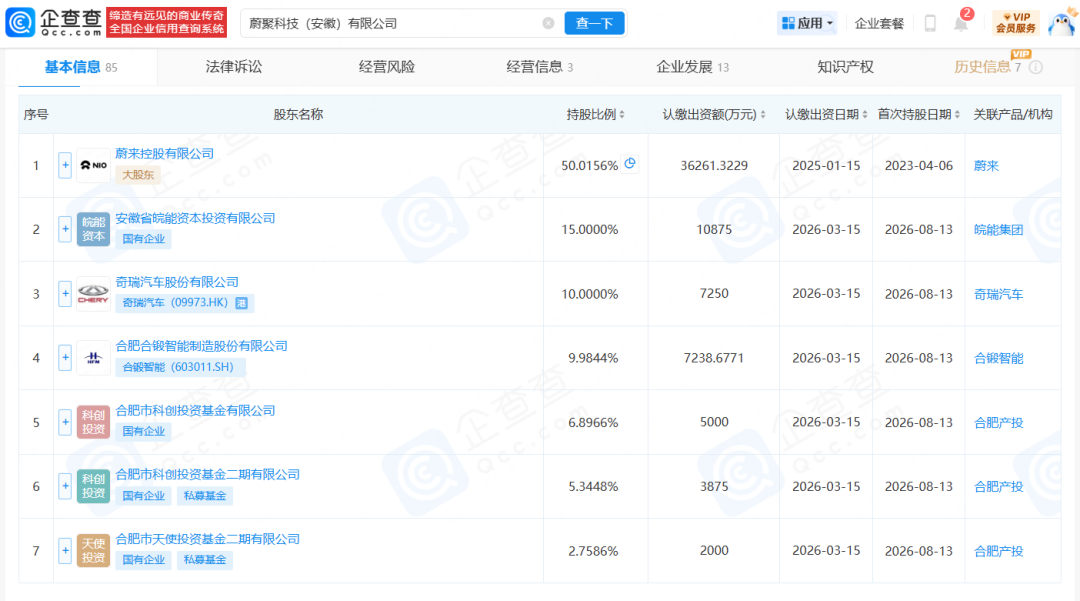Click 私募基金 tag under 天使投资基金二期
This screenshot has height=601, width=1080.
(x=205, y=560)
